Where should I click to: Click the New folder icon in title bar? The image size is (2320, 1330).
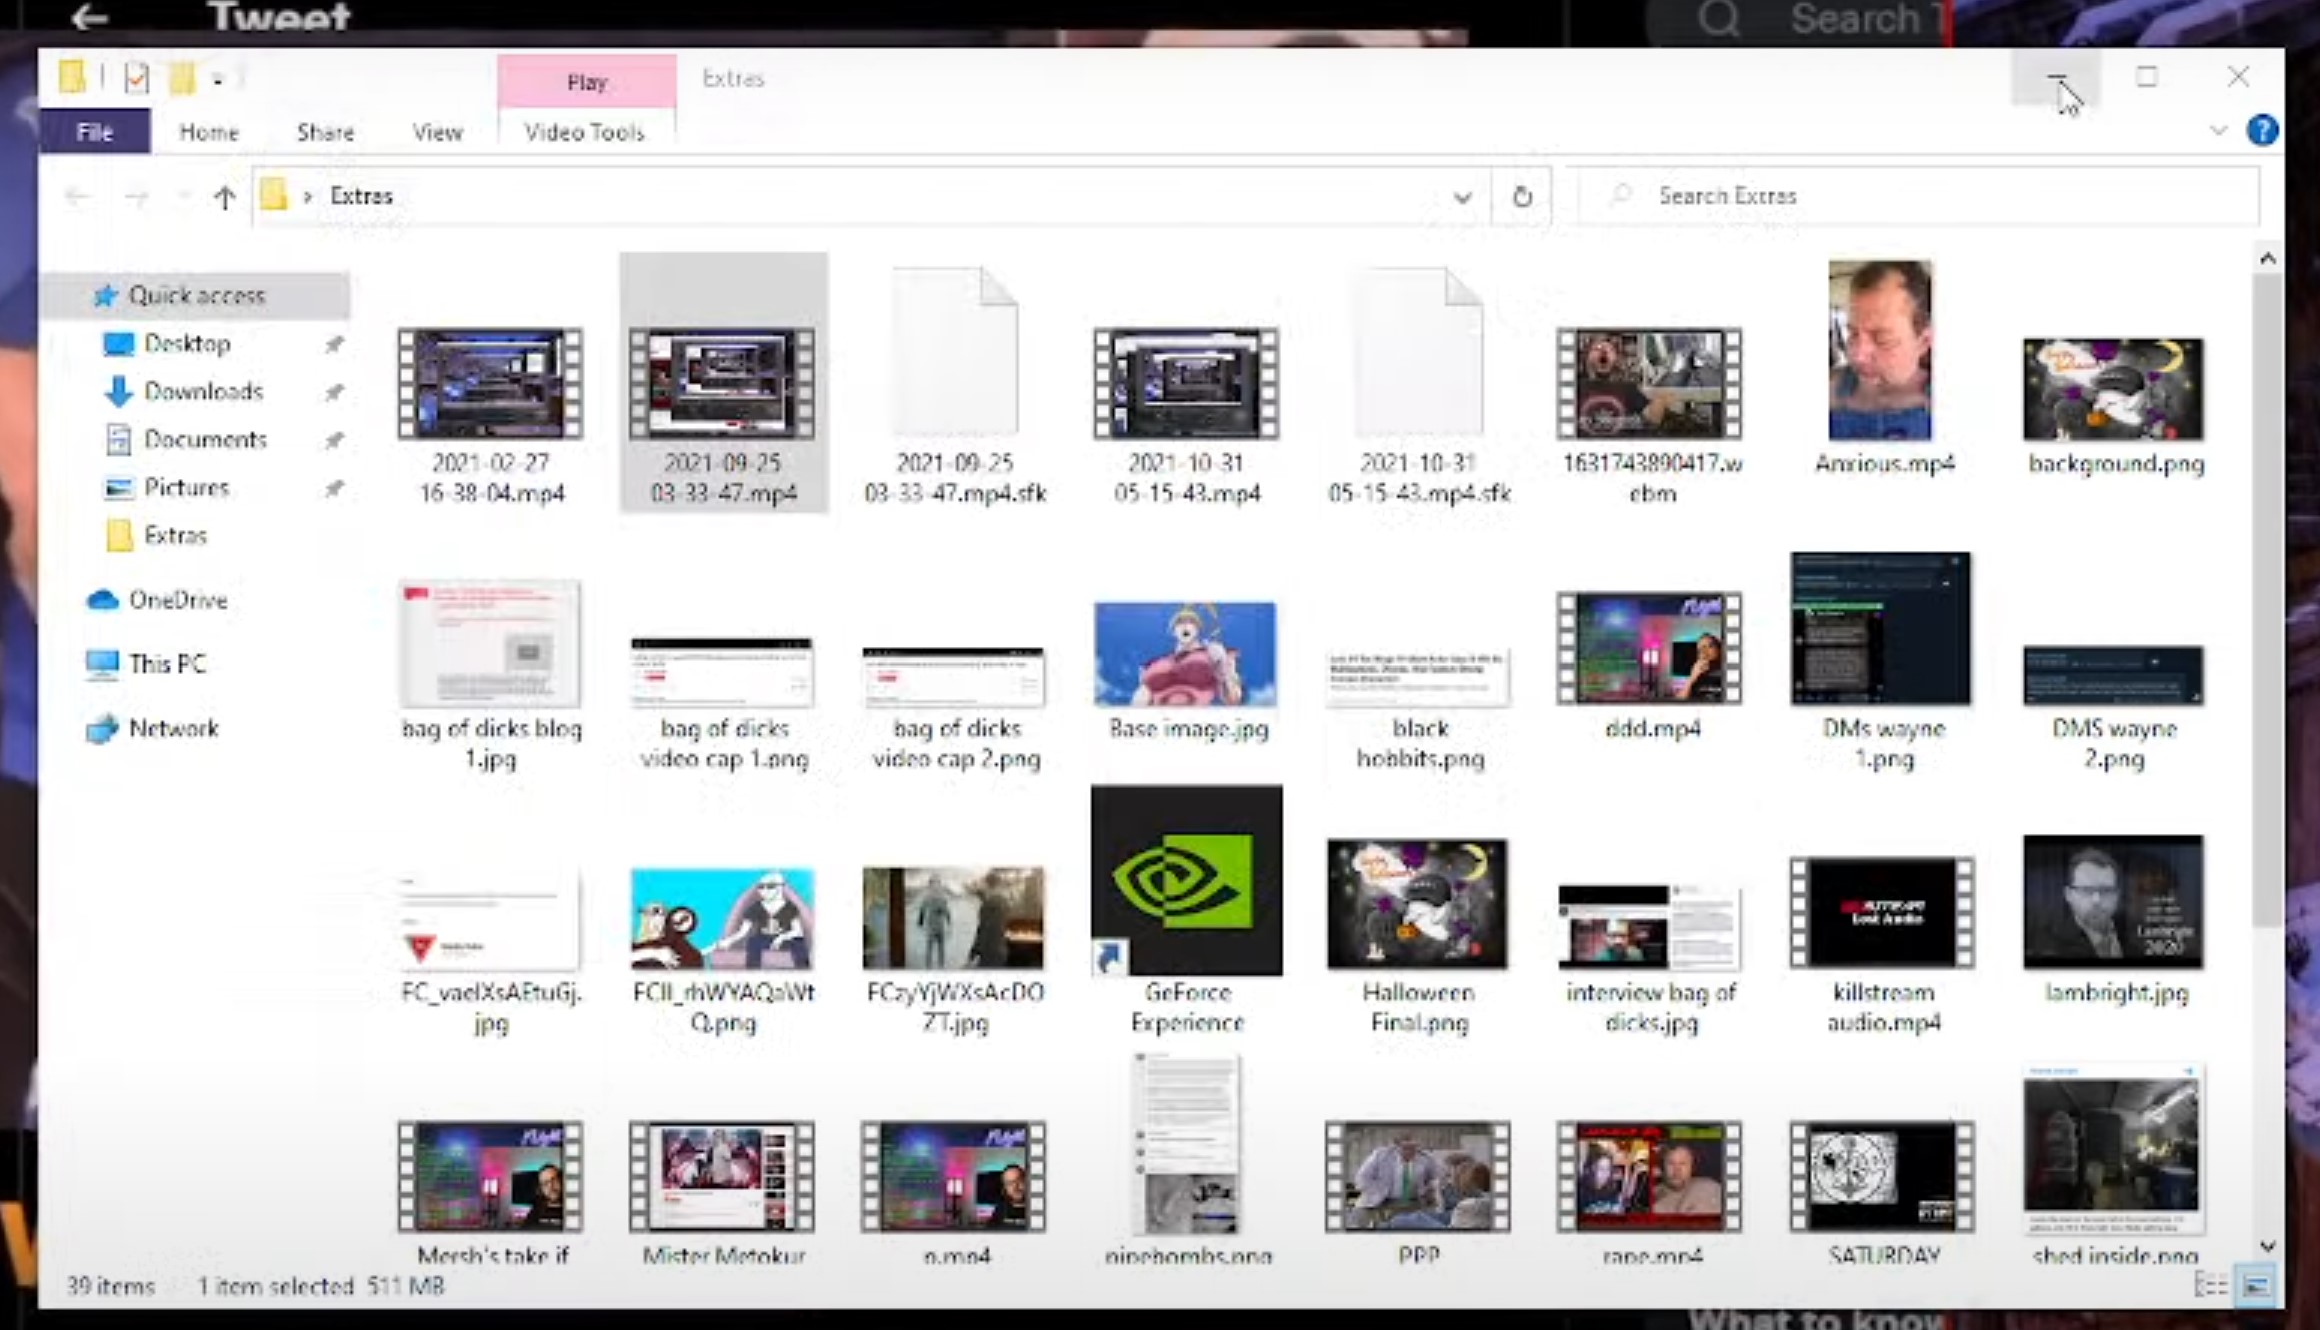pyautogui.click(x=182, y=77)
